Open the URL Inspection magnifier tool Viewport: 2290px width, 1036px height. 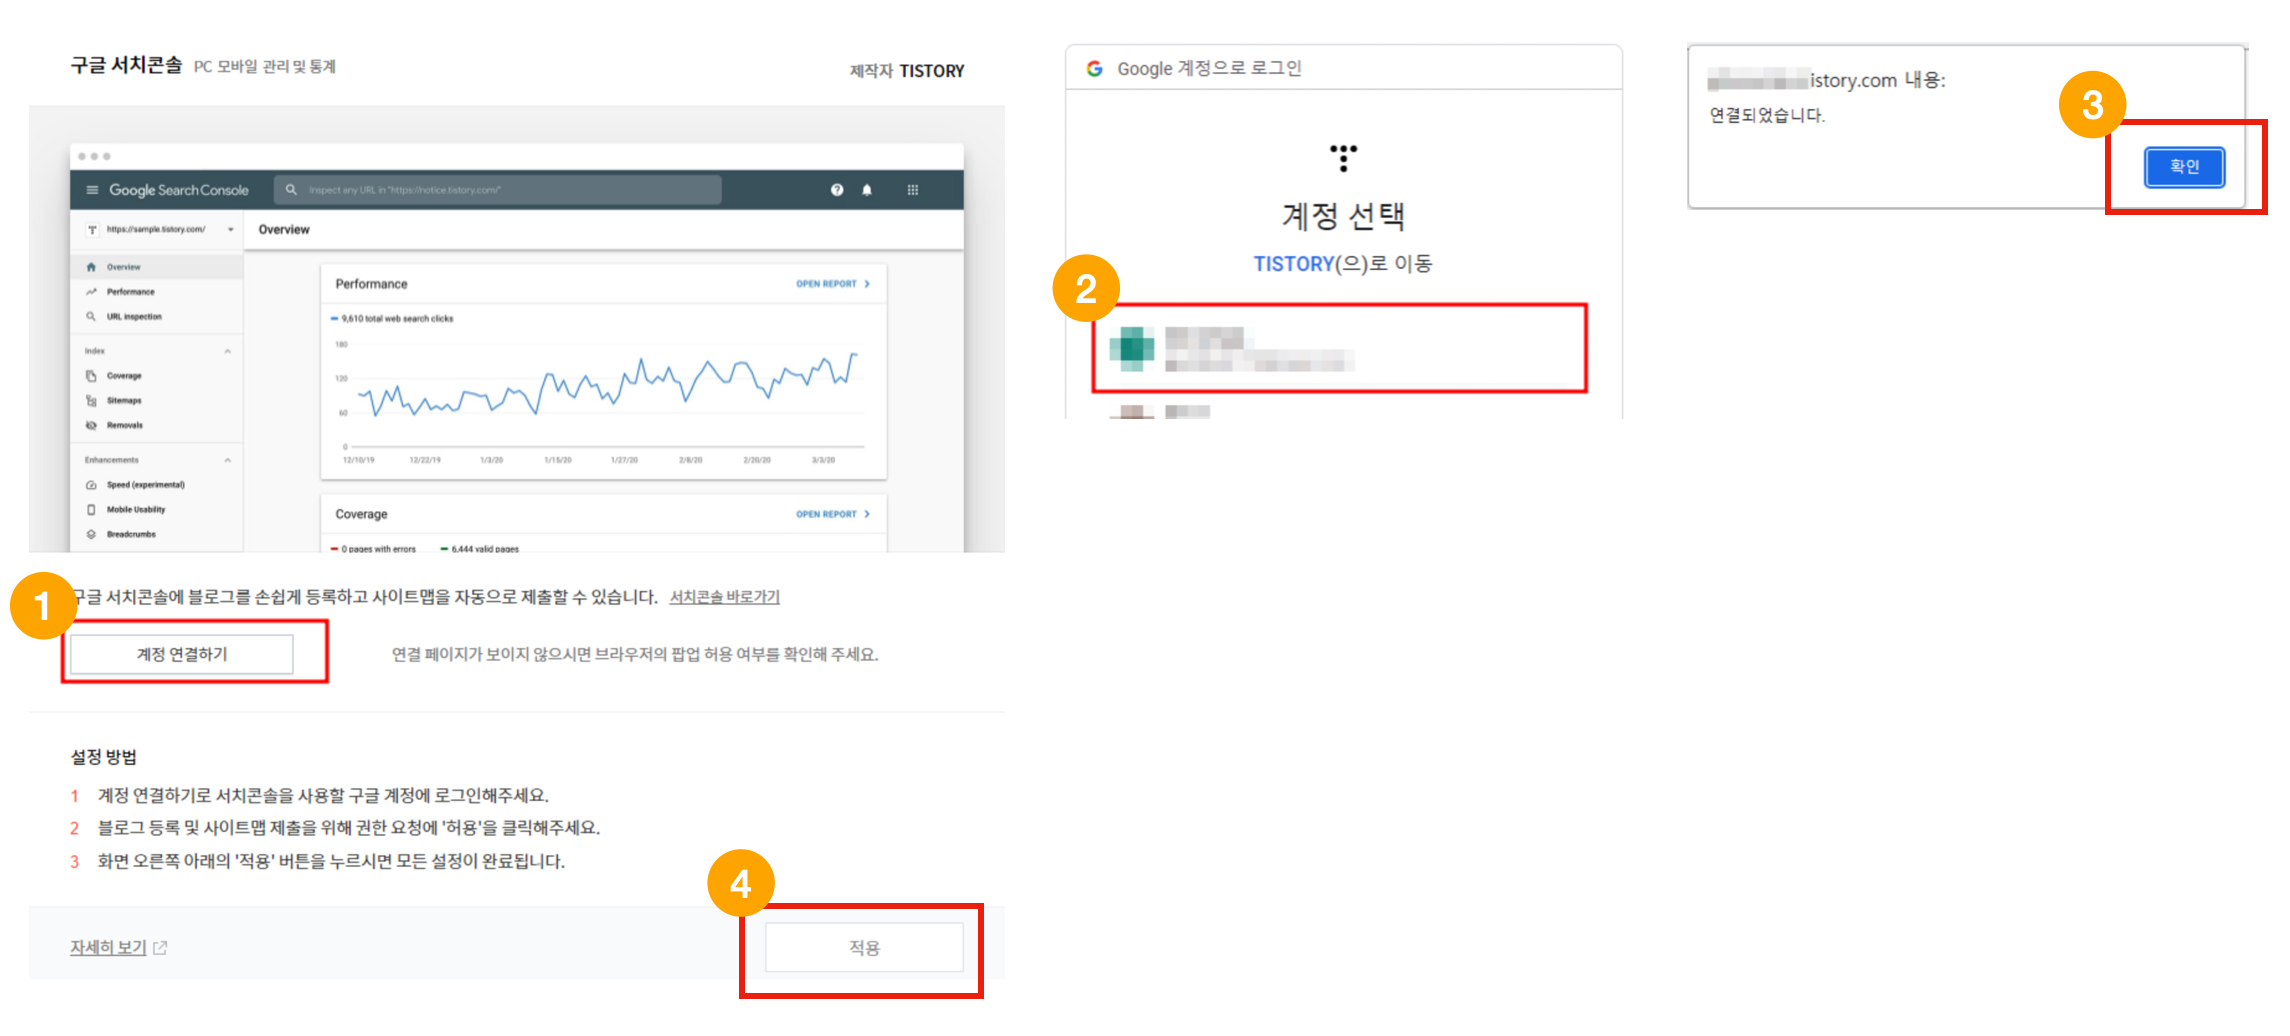click(x=91, y=316)
